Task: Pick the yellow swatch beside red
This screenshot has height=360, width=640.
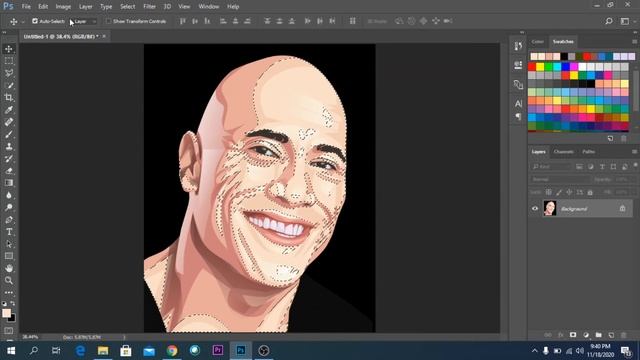Action: pyautogui.click(x=540, y=67)
